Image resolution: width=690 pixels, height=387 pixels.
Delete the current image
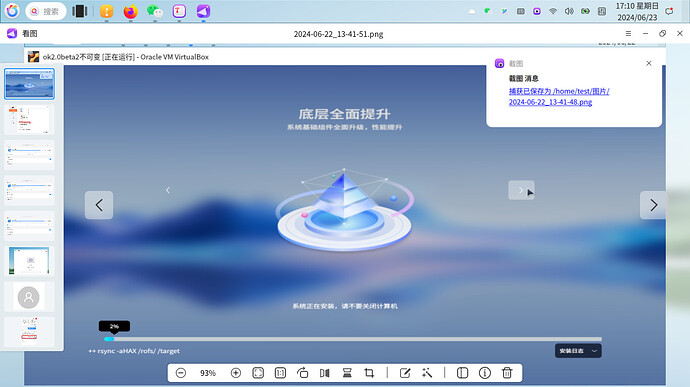point(507,373)
